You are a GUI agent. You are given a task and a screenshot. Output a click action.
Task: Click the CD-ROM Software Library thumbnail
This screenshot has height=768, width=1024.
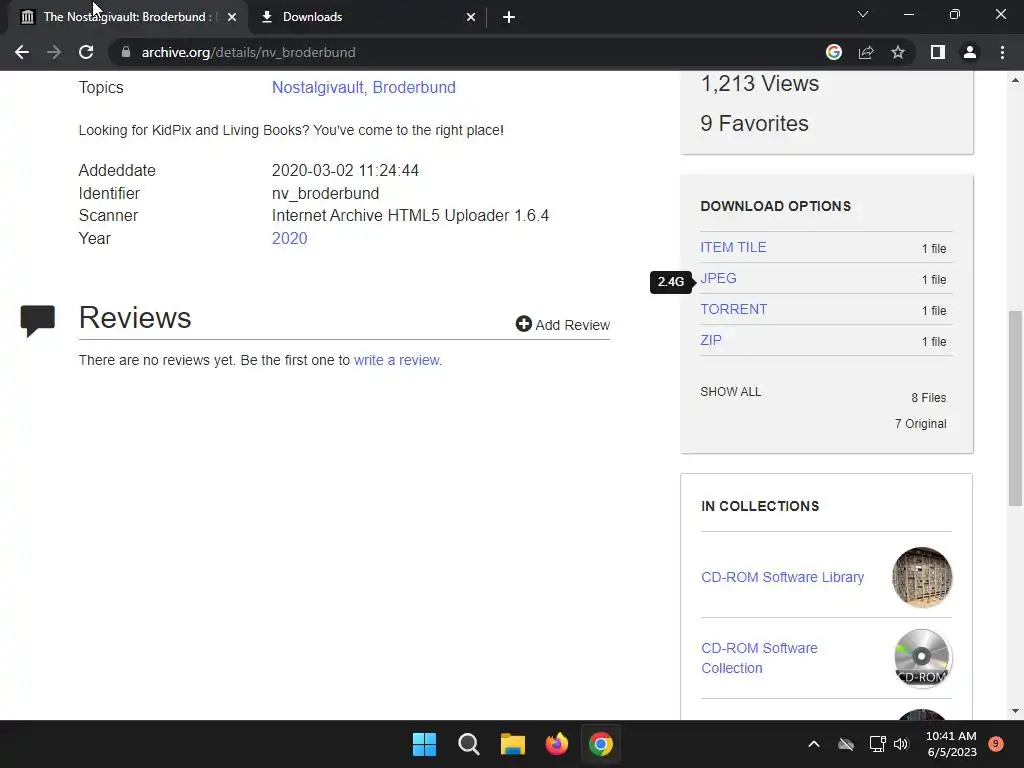point(921,577)
